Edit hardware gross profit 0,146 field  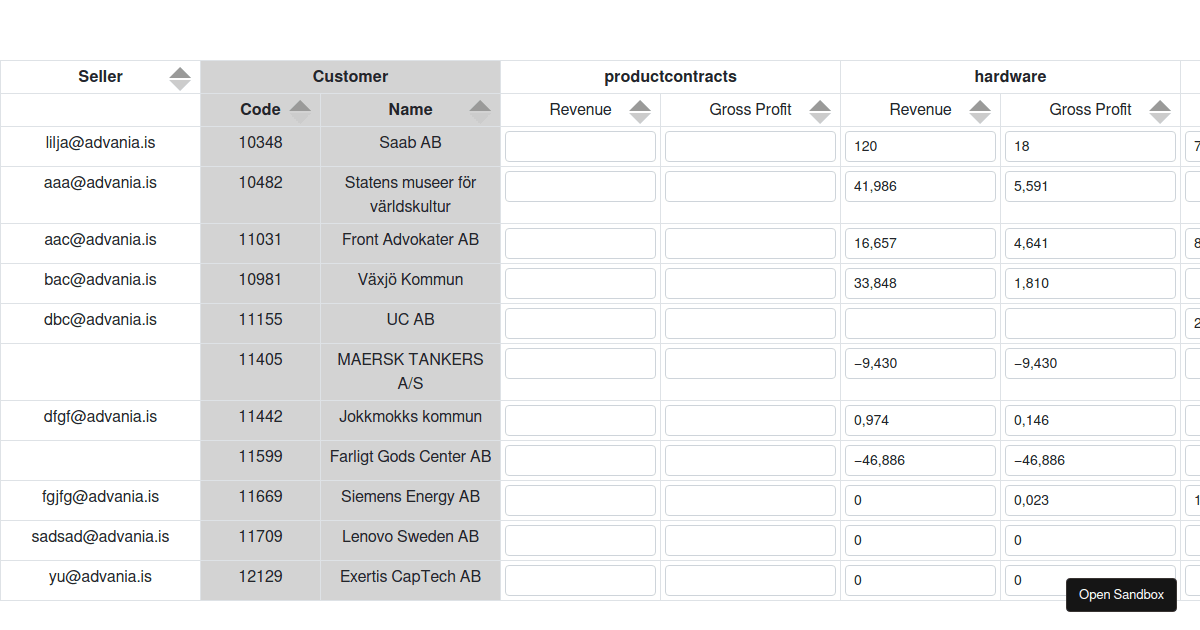(1090, 420)
